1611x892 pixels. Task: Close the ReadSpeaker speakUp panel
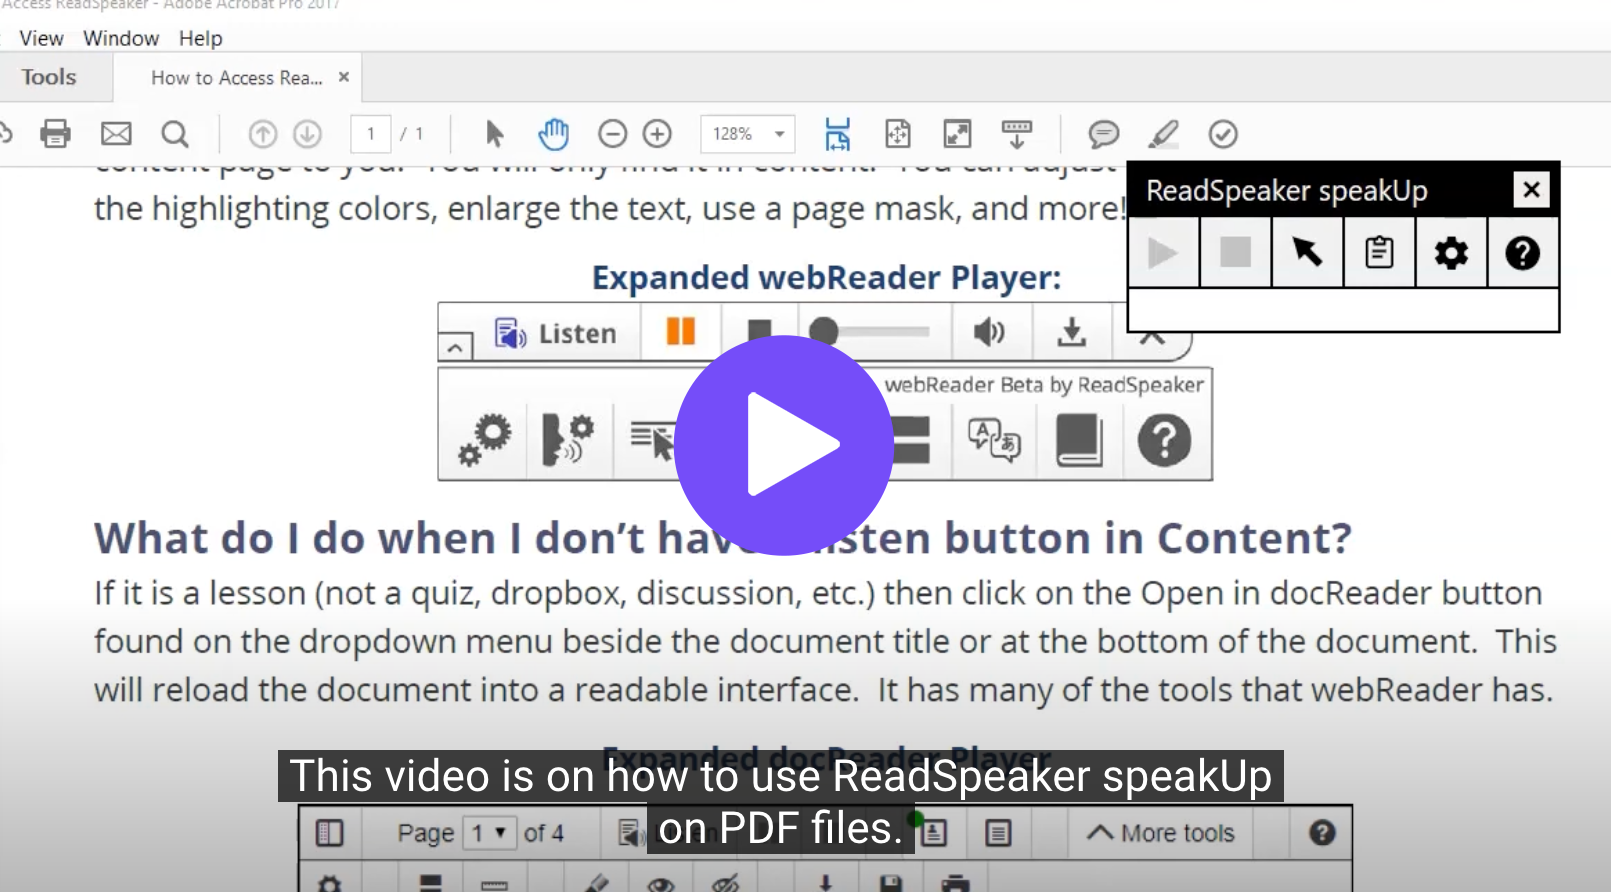coord(1531,189)
